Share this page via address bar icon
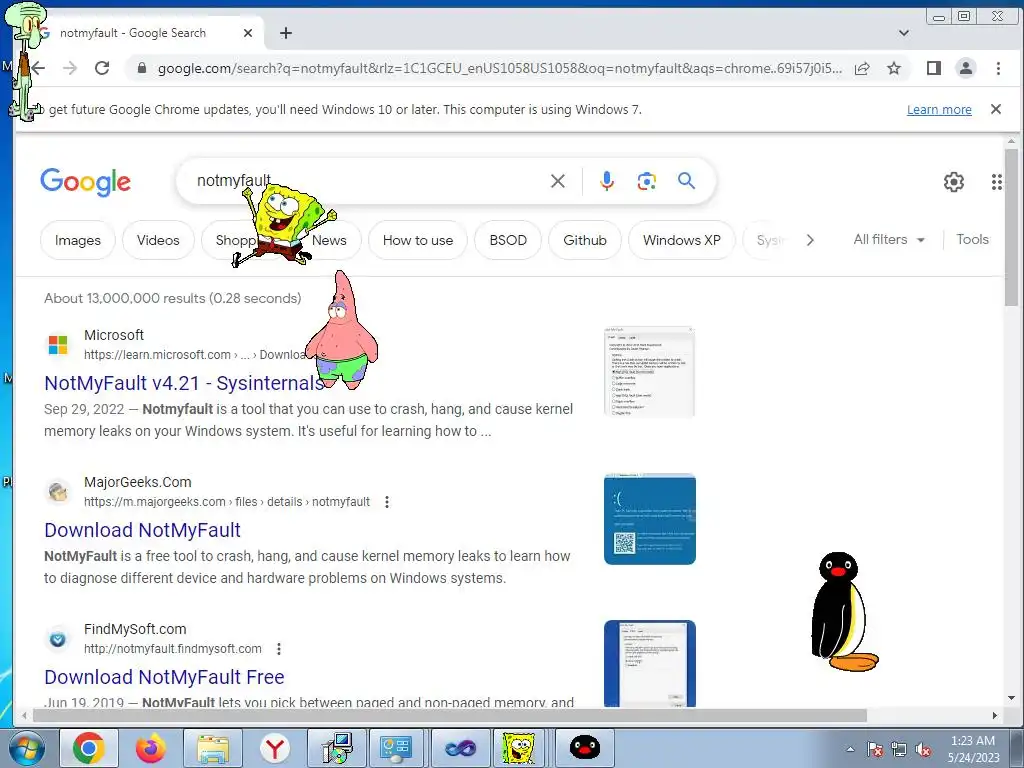 (862, 68)
